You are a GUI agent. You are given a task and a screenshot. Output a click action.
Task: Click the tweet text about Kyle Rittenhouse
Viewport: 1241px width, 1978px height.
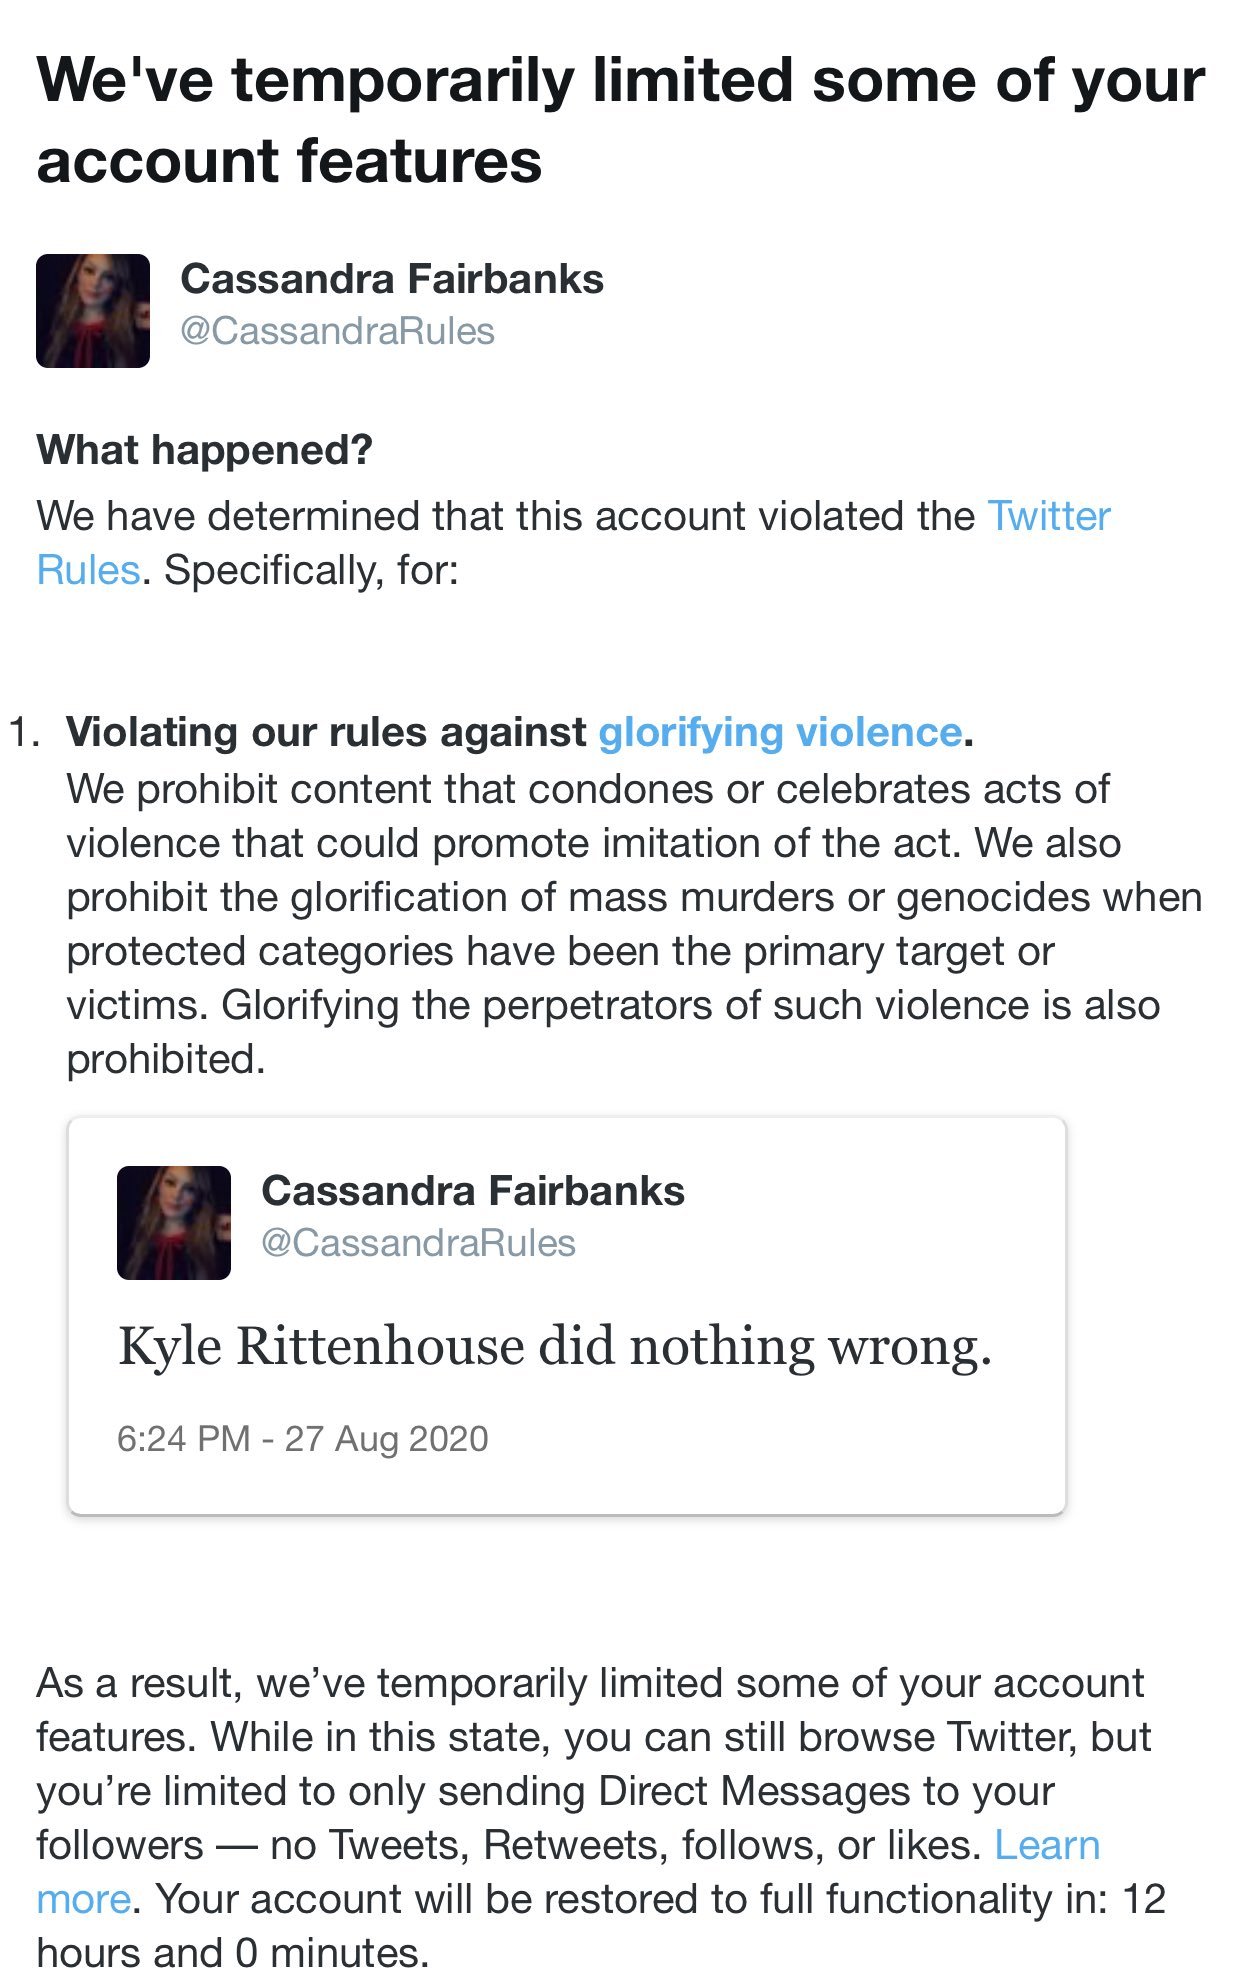pos(555,1346)
